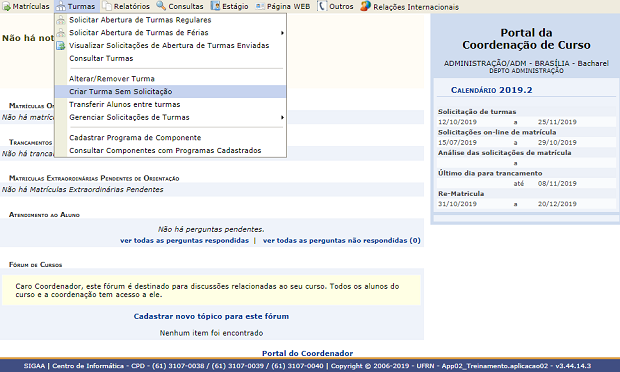
Task: Click icon beside Solicitar Abertura de Turmas de Férias
Action: click(60, 32)
